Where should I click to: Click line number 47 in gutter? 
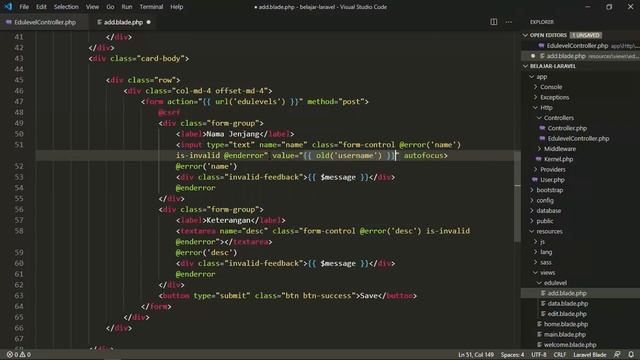point(19,101)
